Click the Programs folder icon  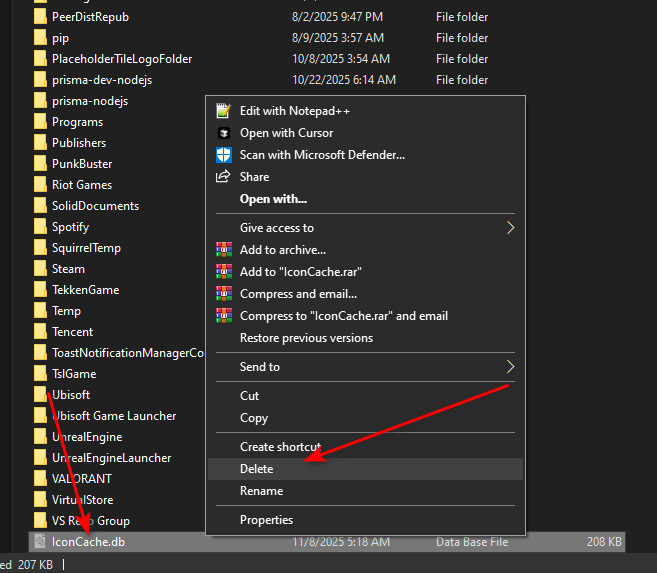[40, 122]
